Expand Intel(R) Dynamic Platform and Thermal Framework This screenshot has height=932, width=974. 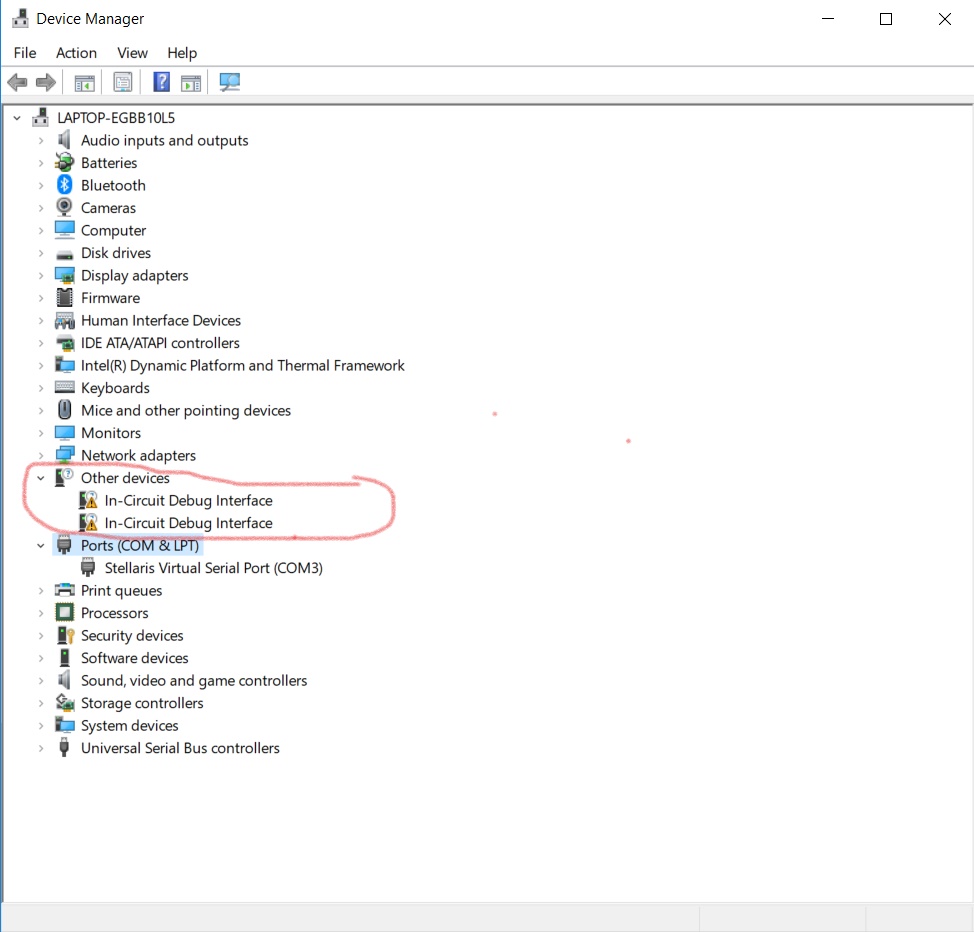point(41,365)
